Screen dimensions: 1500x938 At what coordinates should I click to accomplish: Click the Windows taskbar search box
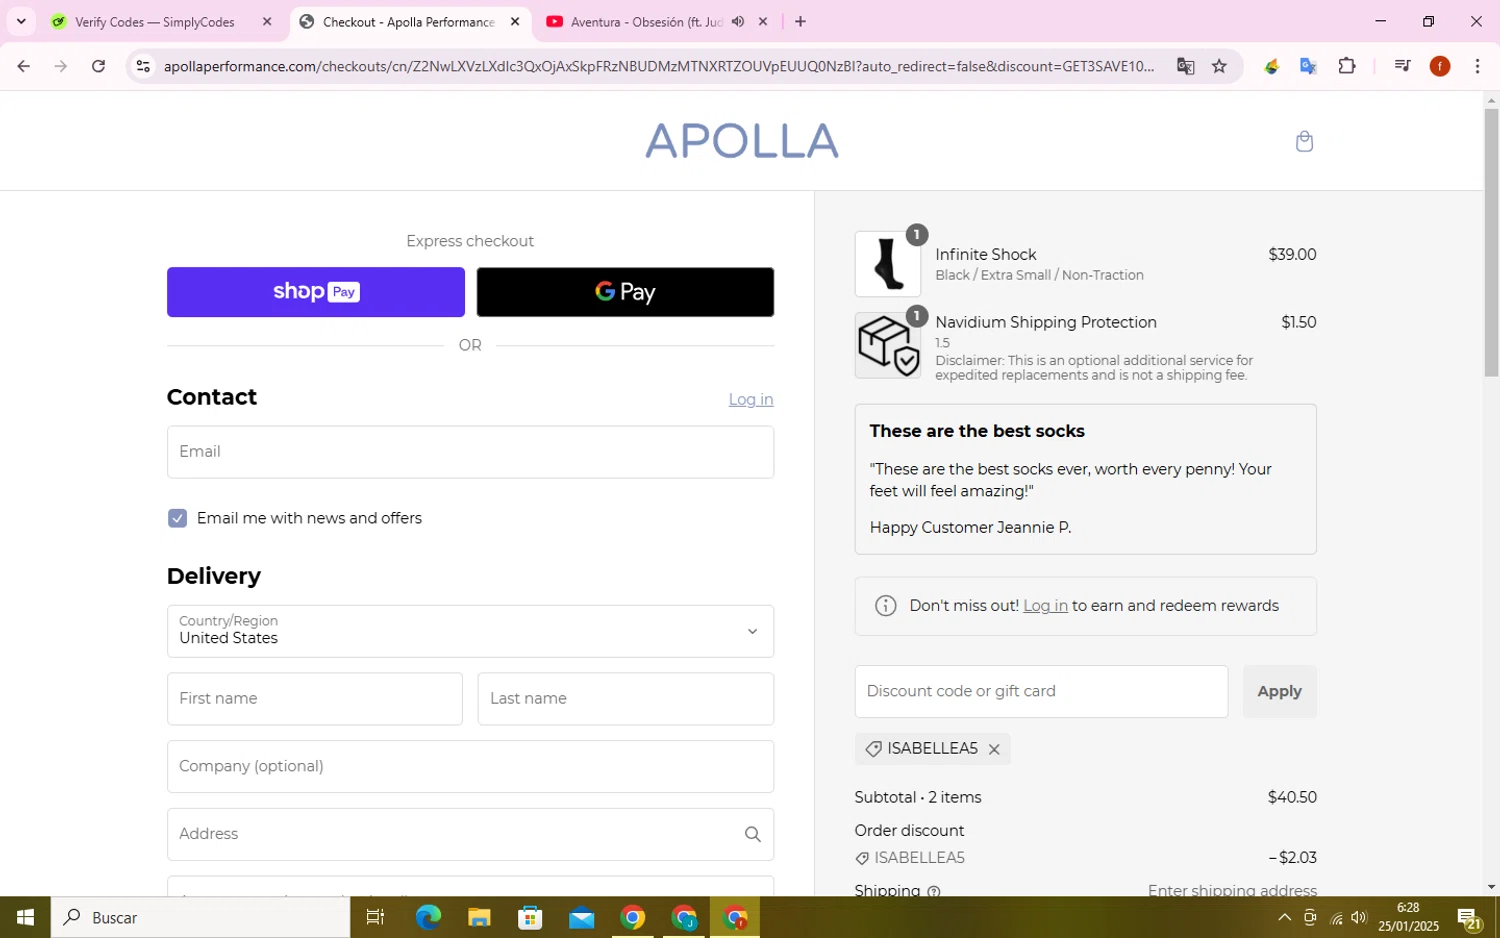pyautogui.click(x=201, y=917)
